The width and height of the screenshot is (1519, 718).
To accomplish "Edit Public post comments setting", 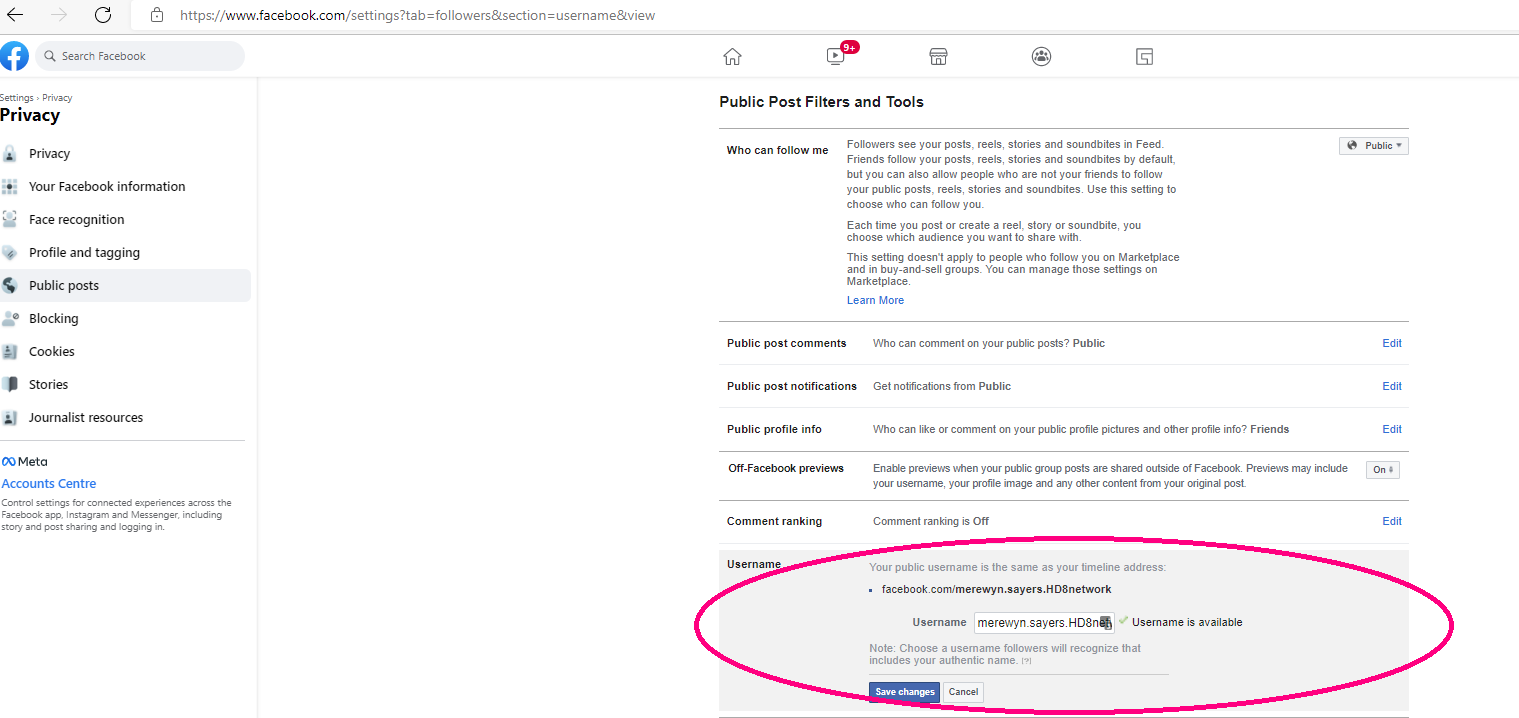I will [1391, 343].
